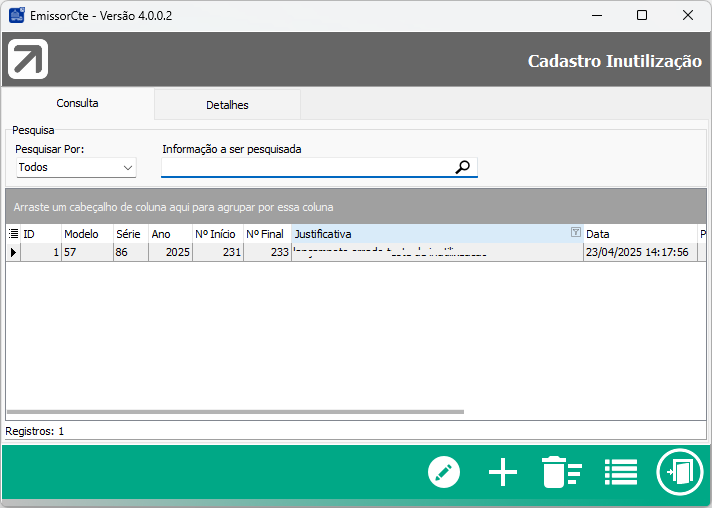Click the list view icon

click(621, 472)
